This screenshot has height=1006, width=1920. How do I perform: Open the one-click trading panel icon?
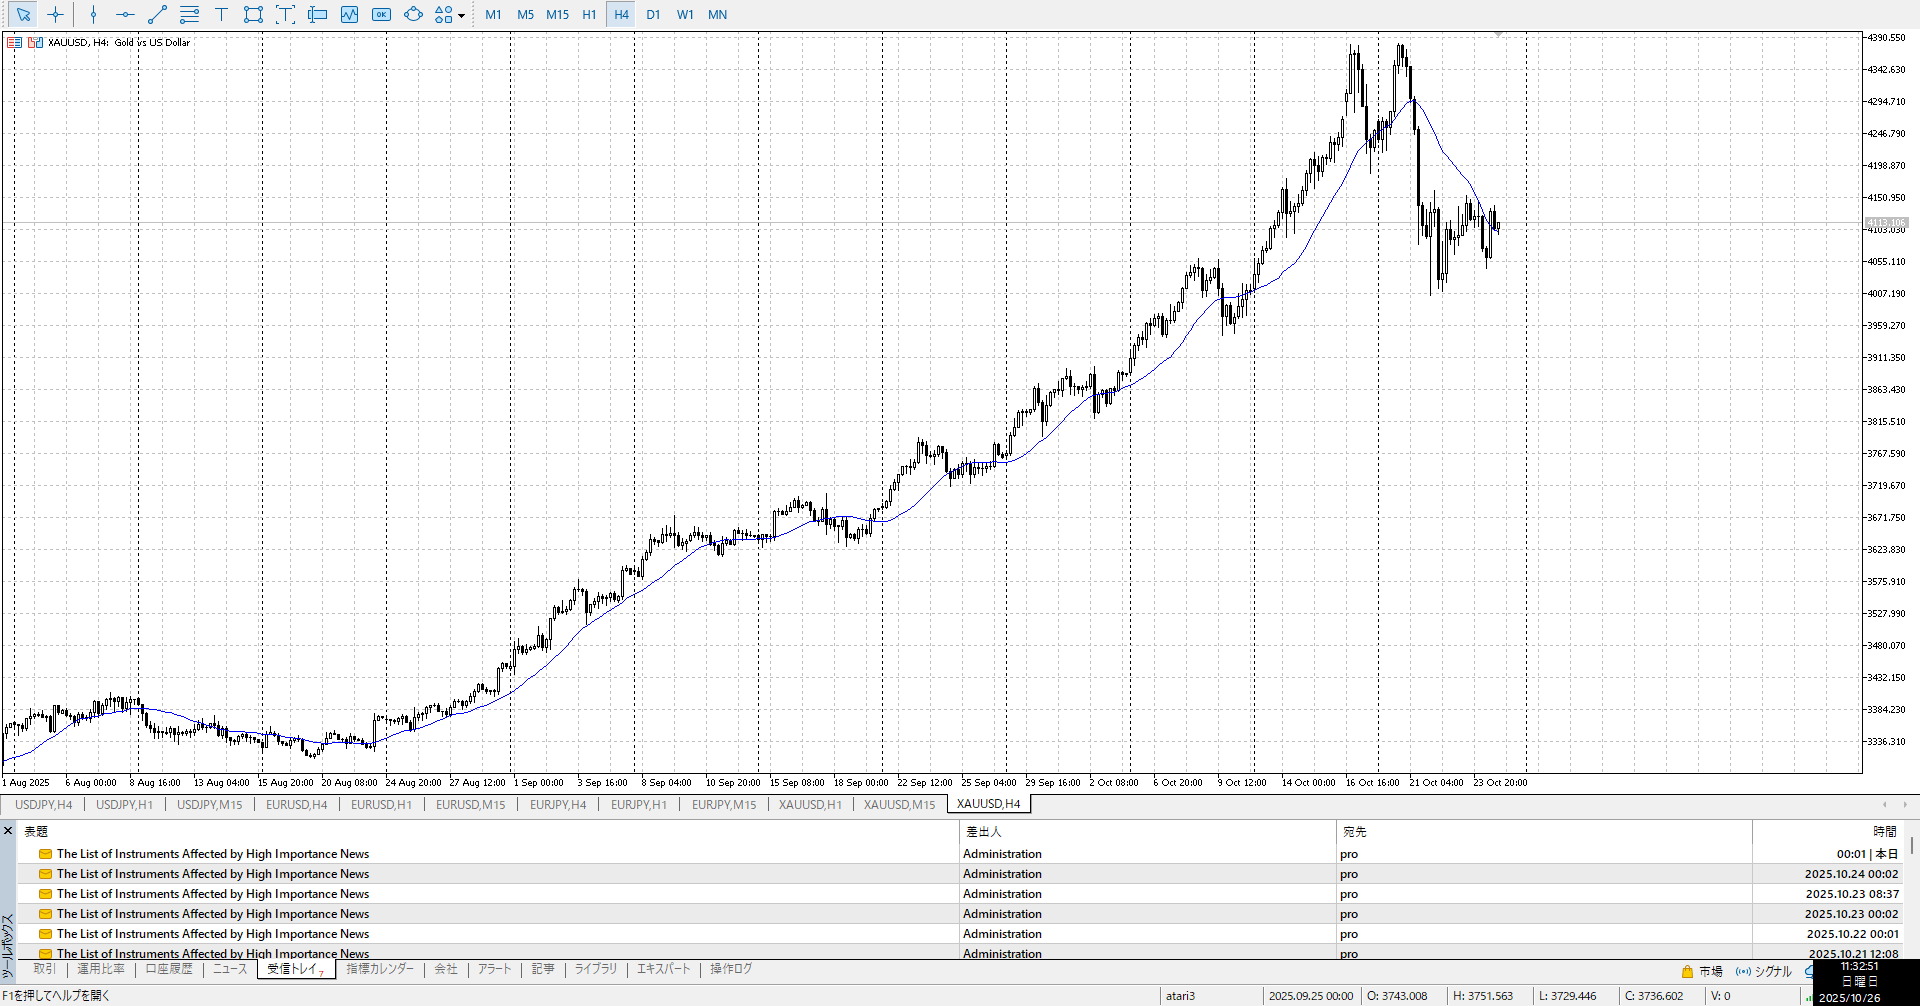click(x=14, y=43)
